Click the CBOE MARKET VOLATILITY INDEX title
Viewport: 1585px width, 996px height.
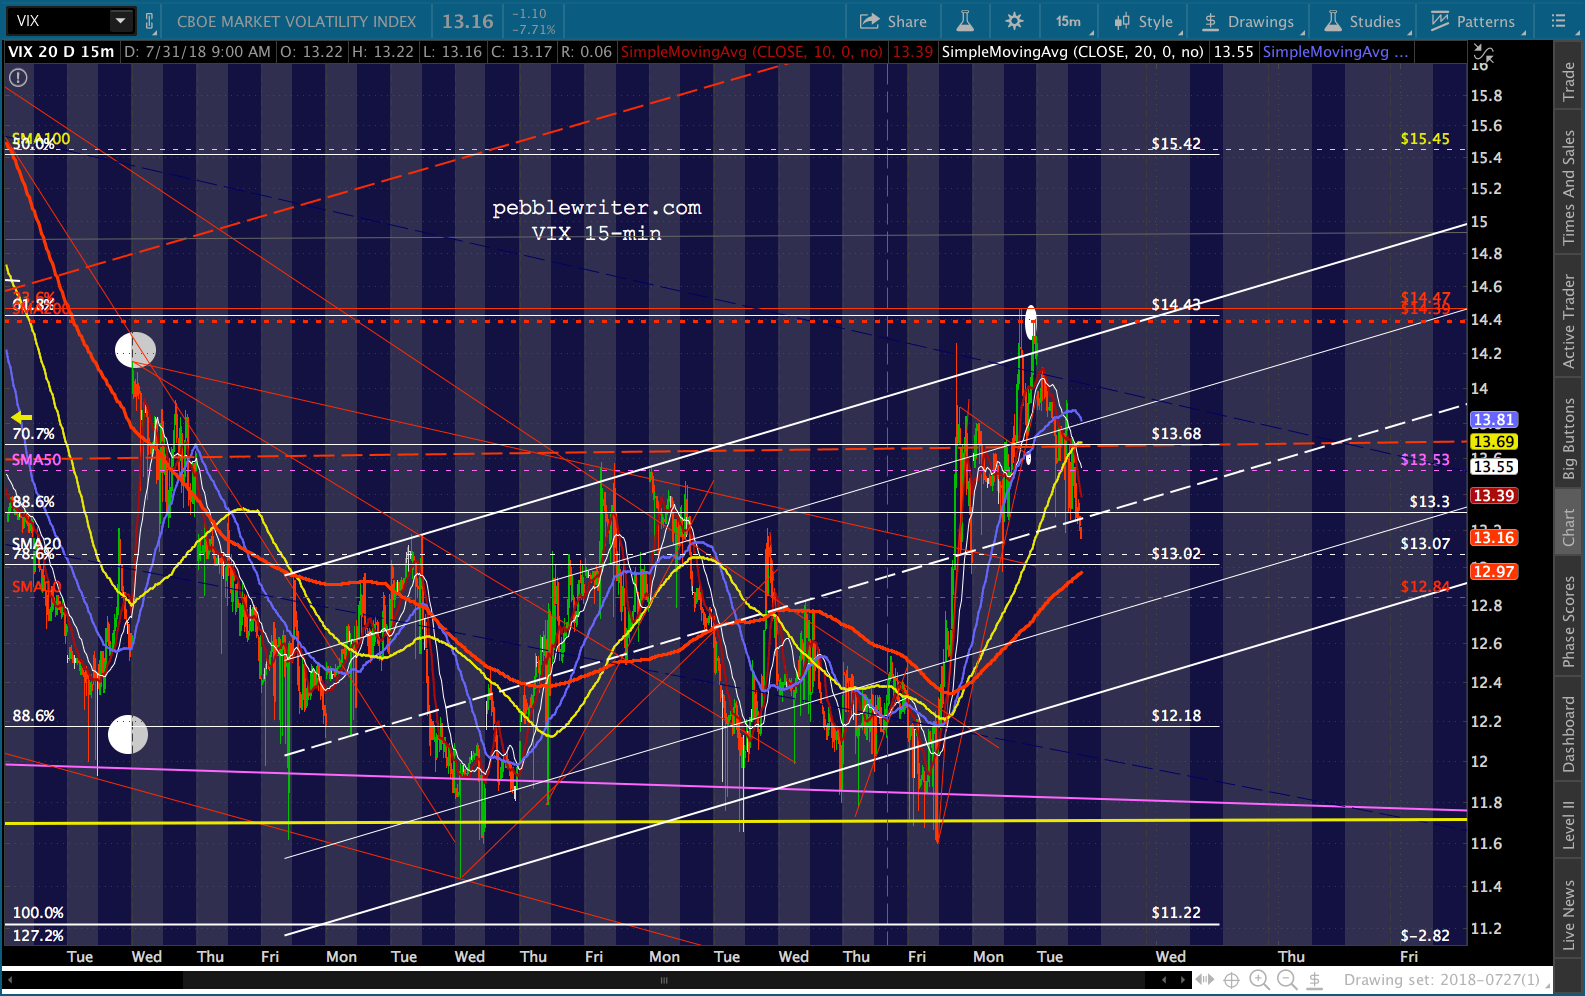296,21
